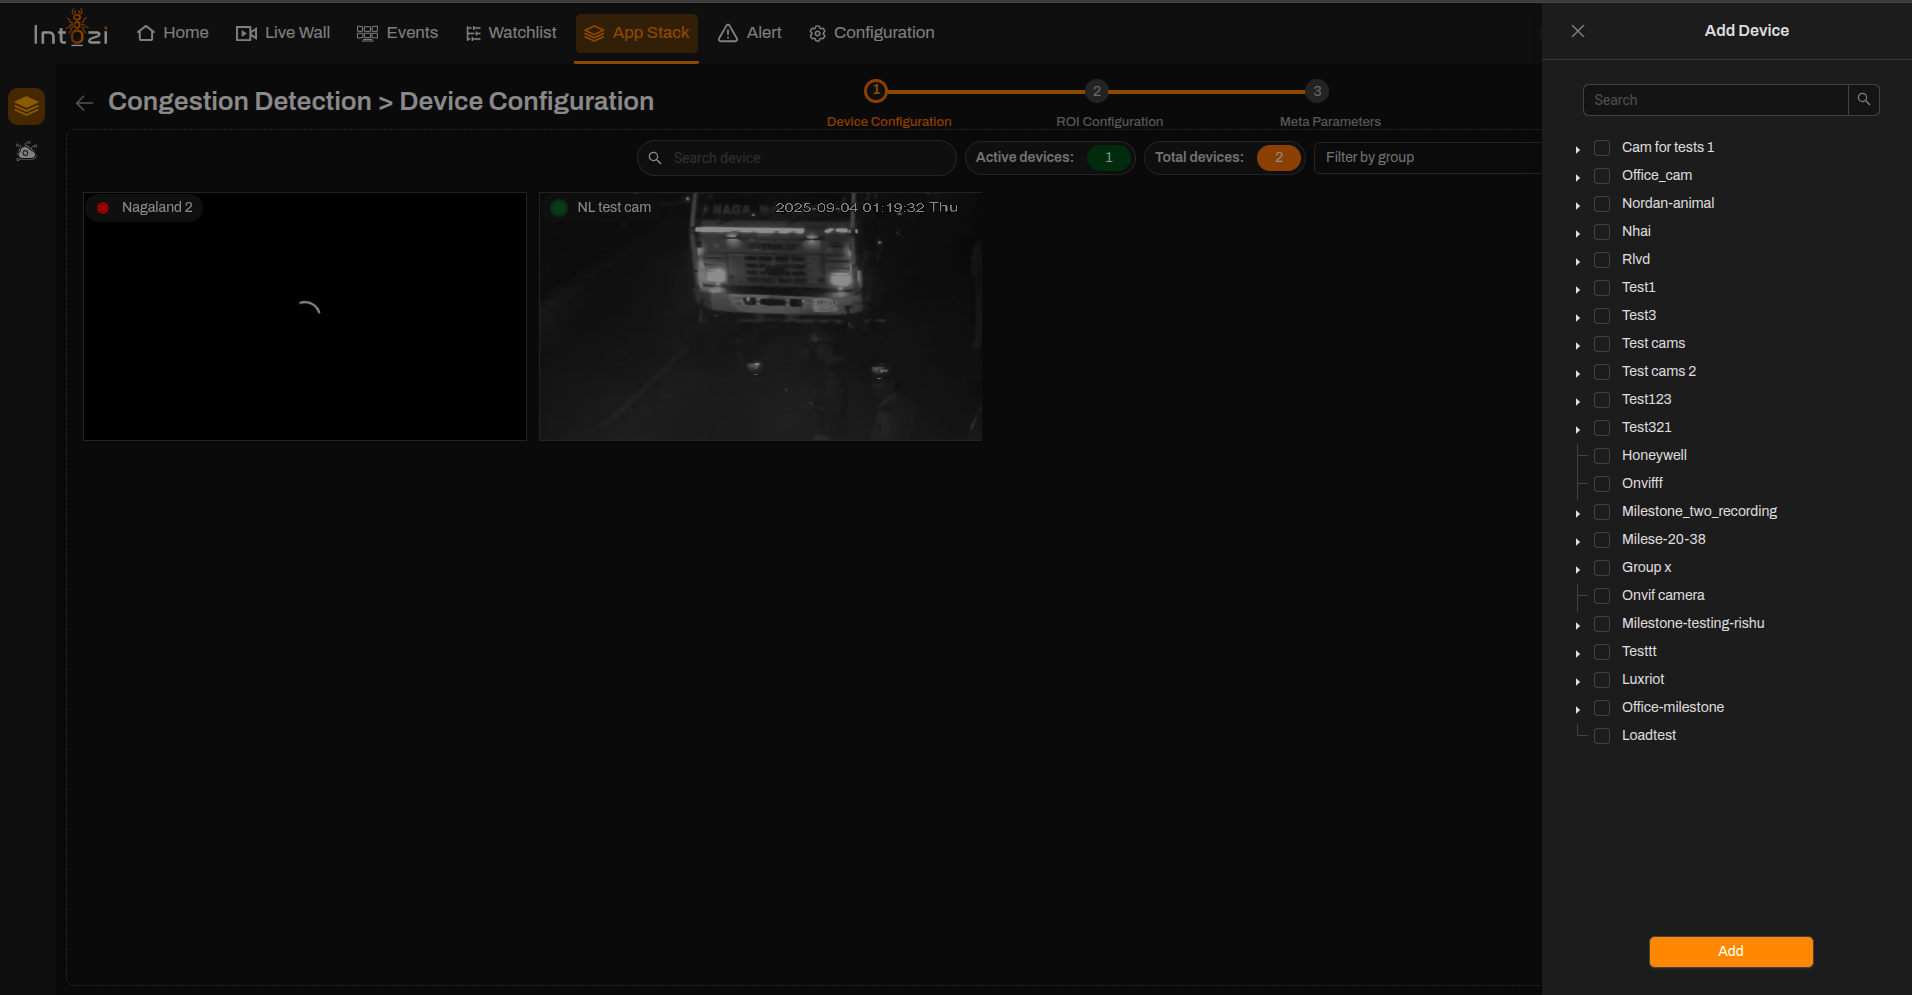Check the Onvifff checkbox
Screen dimensions: 1912x995
(x=1602, y=484)
